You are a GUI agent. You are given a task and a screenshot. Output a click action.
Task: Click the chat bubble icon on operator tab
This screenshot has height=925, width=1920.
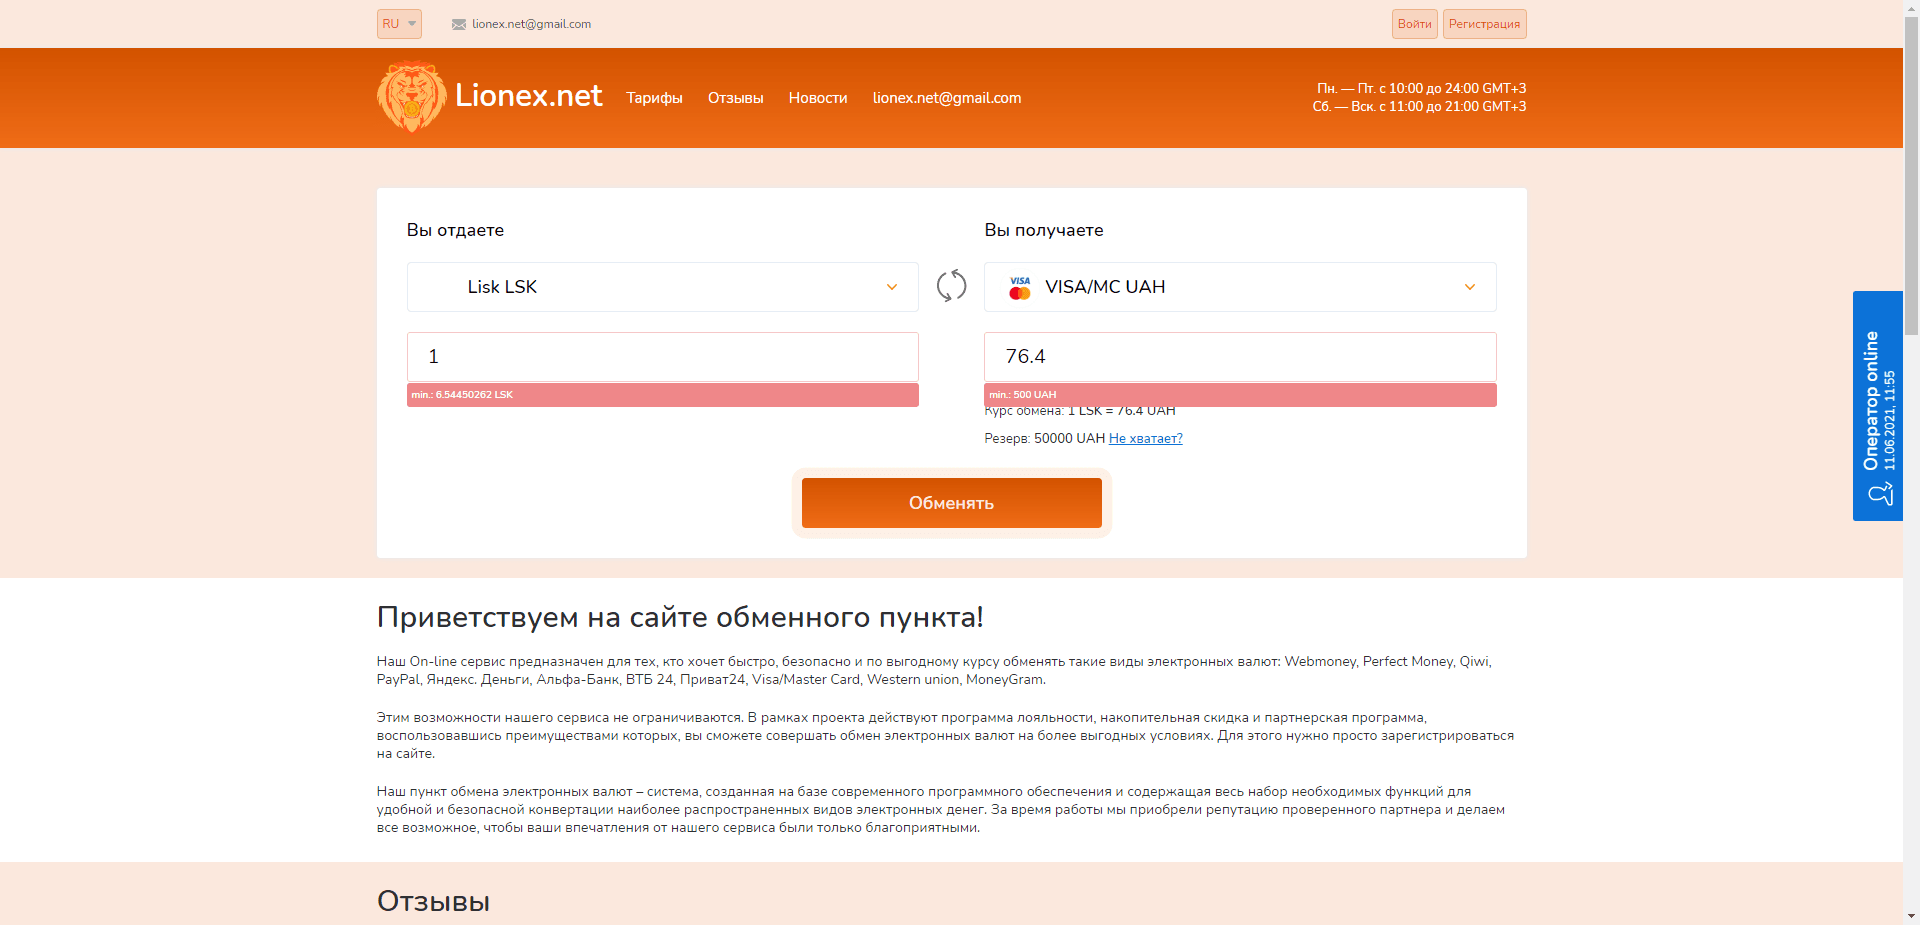click(x=1880, y=493)
